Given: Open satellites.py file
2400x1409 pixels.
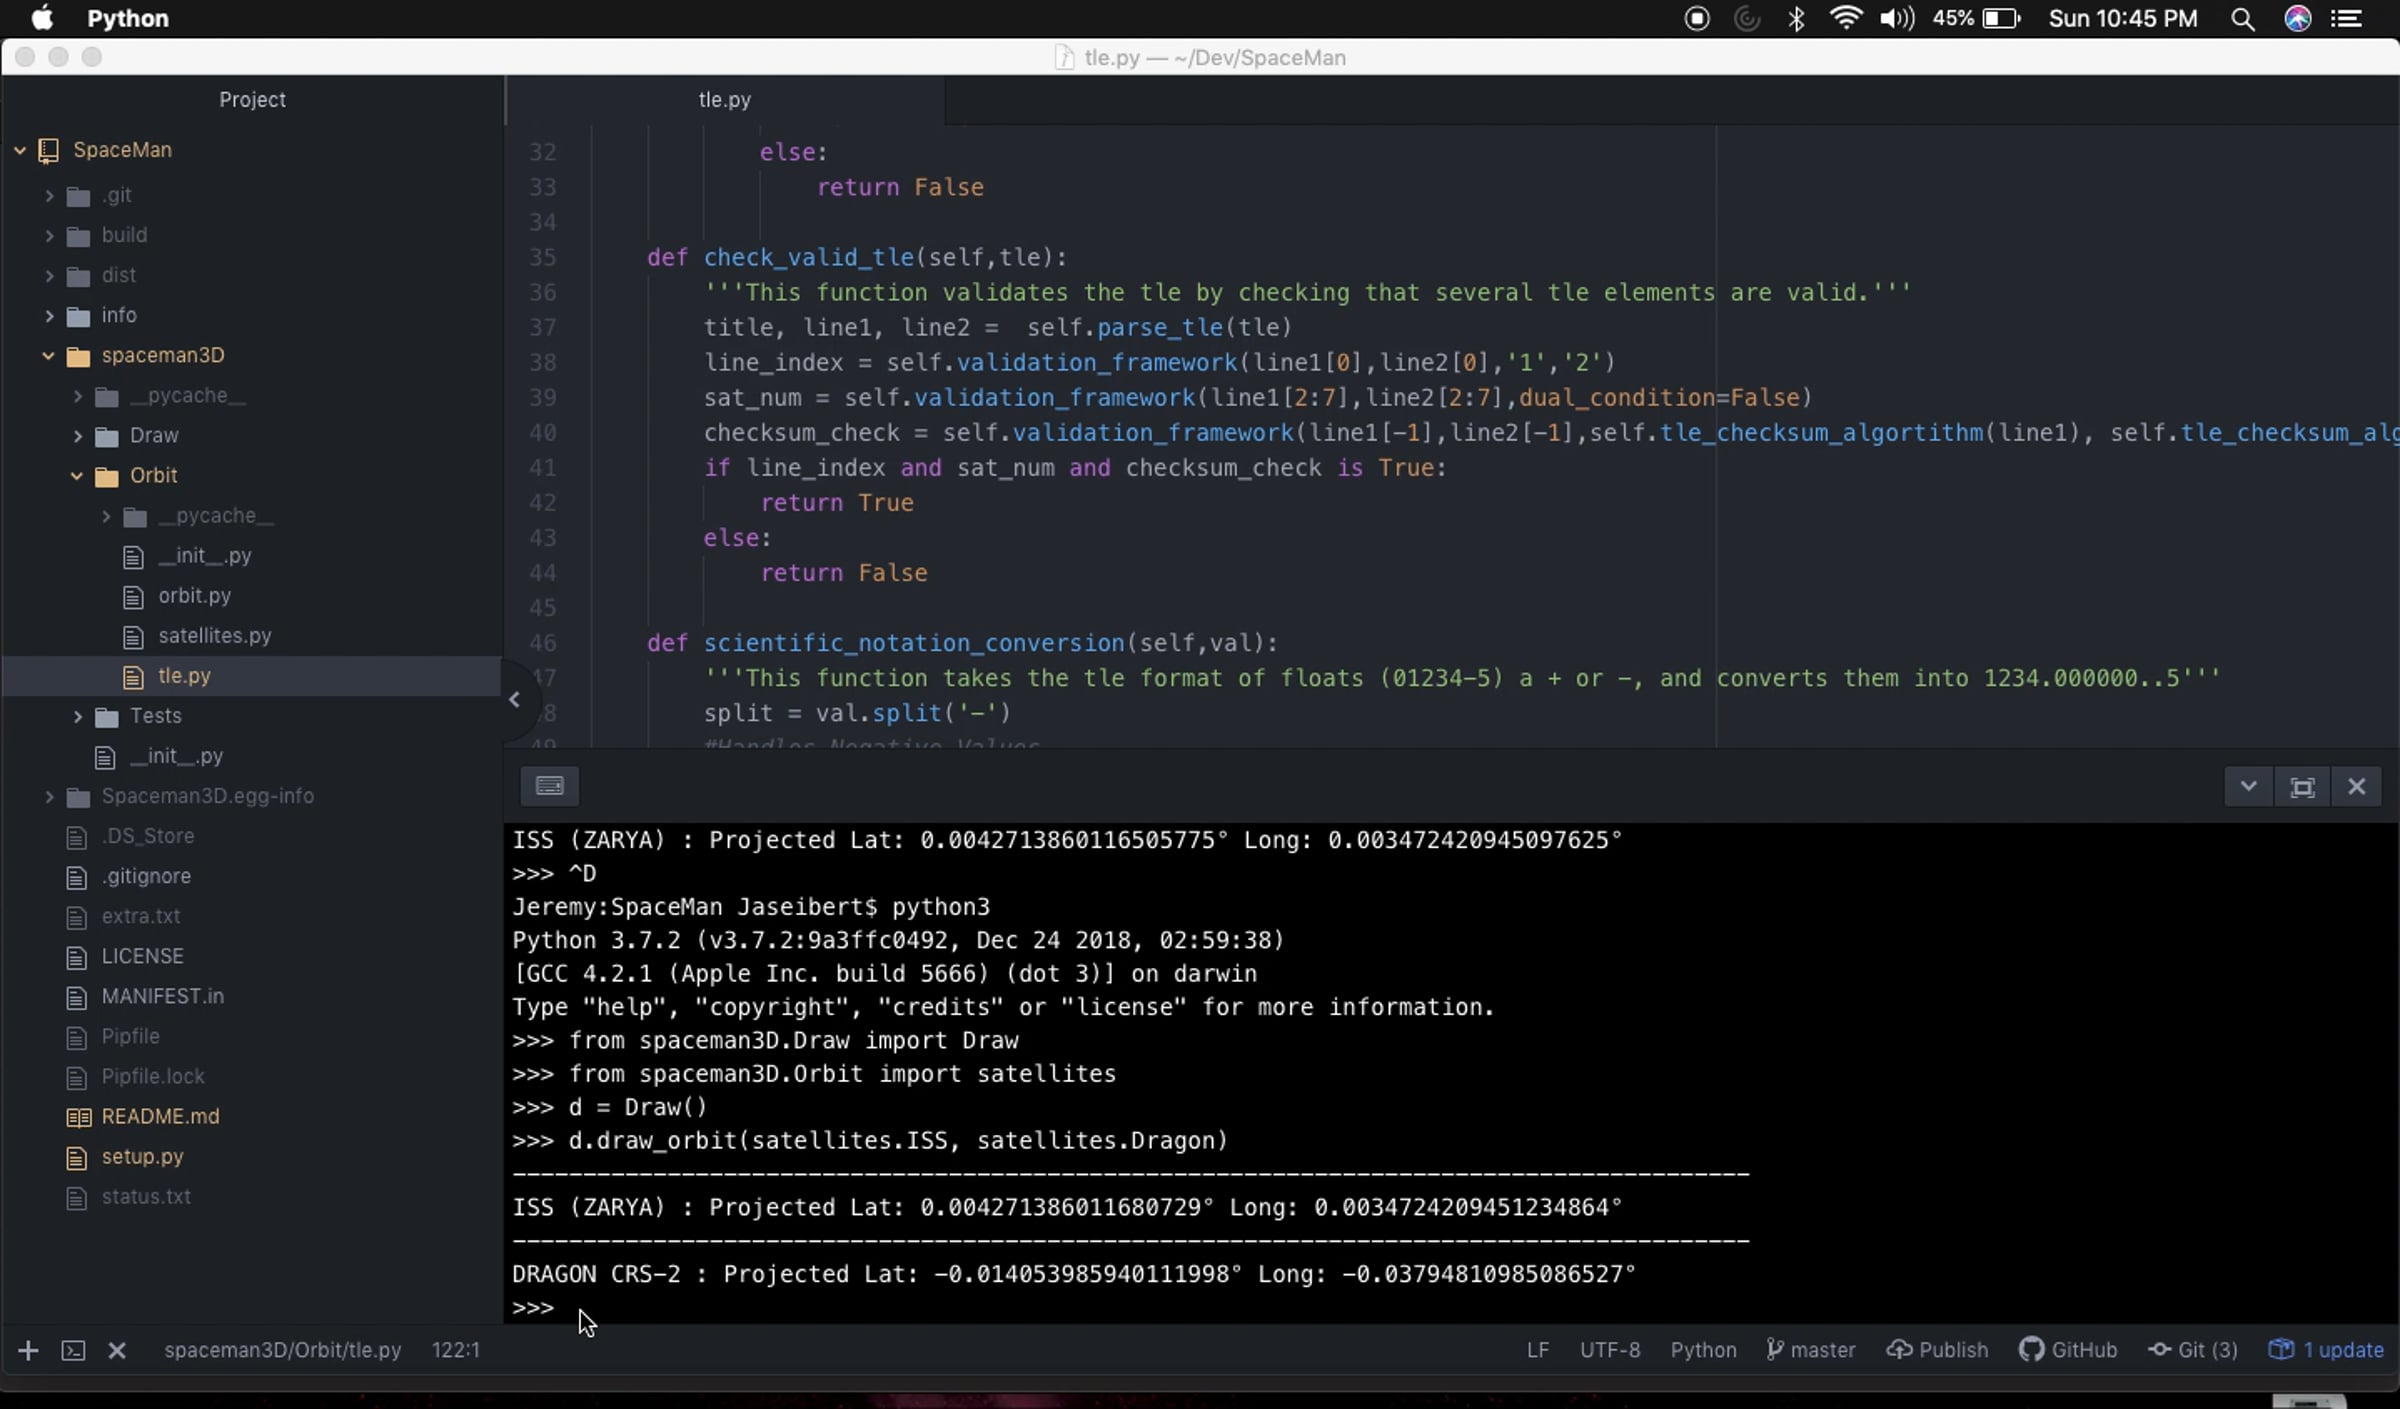Looking at the screenshot, I should click(215, 636).
